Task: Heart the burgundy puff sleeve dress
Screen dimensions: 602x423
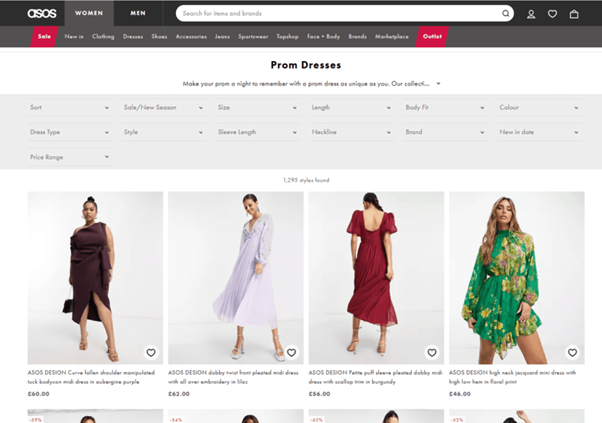Action: [x=432, y=352]
